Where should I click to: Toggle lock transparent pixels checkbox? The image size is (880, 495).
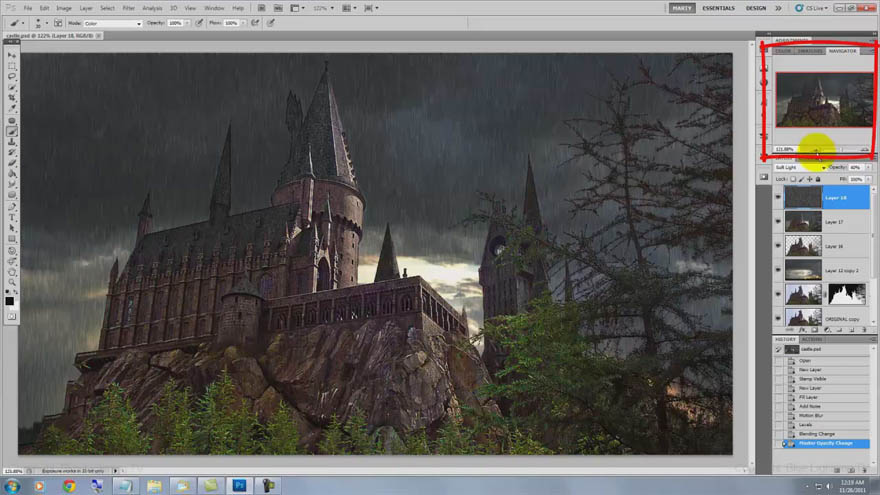tap(793, 179)
